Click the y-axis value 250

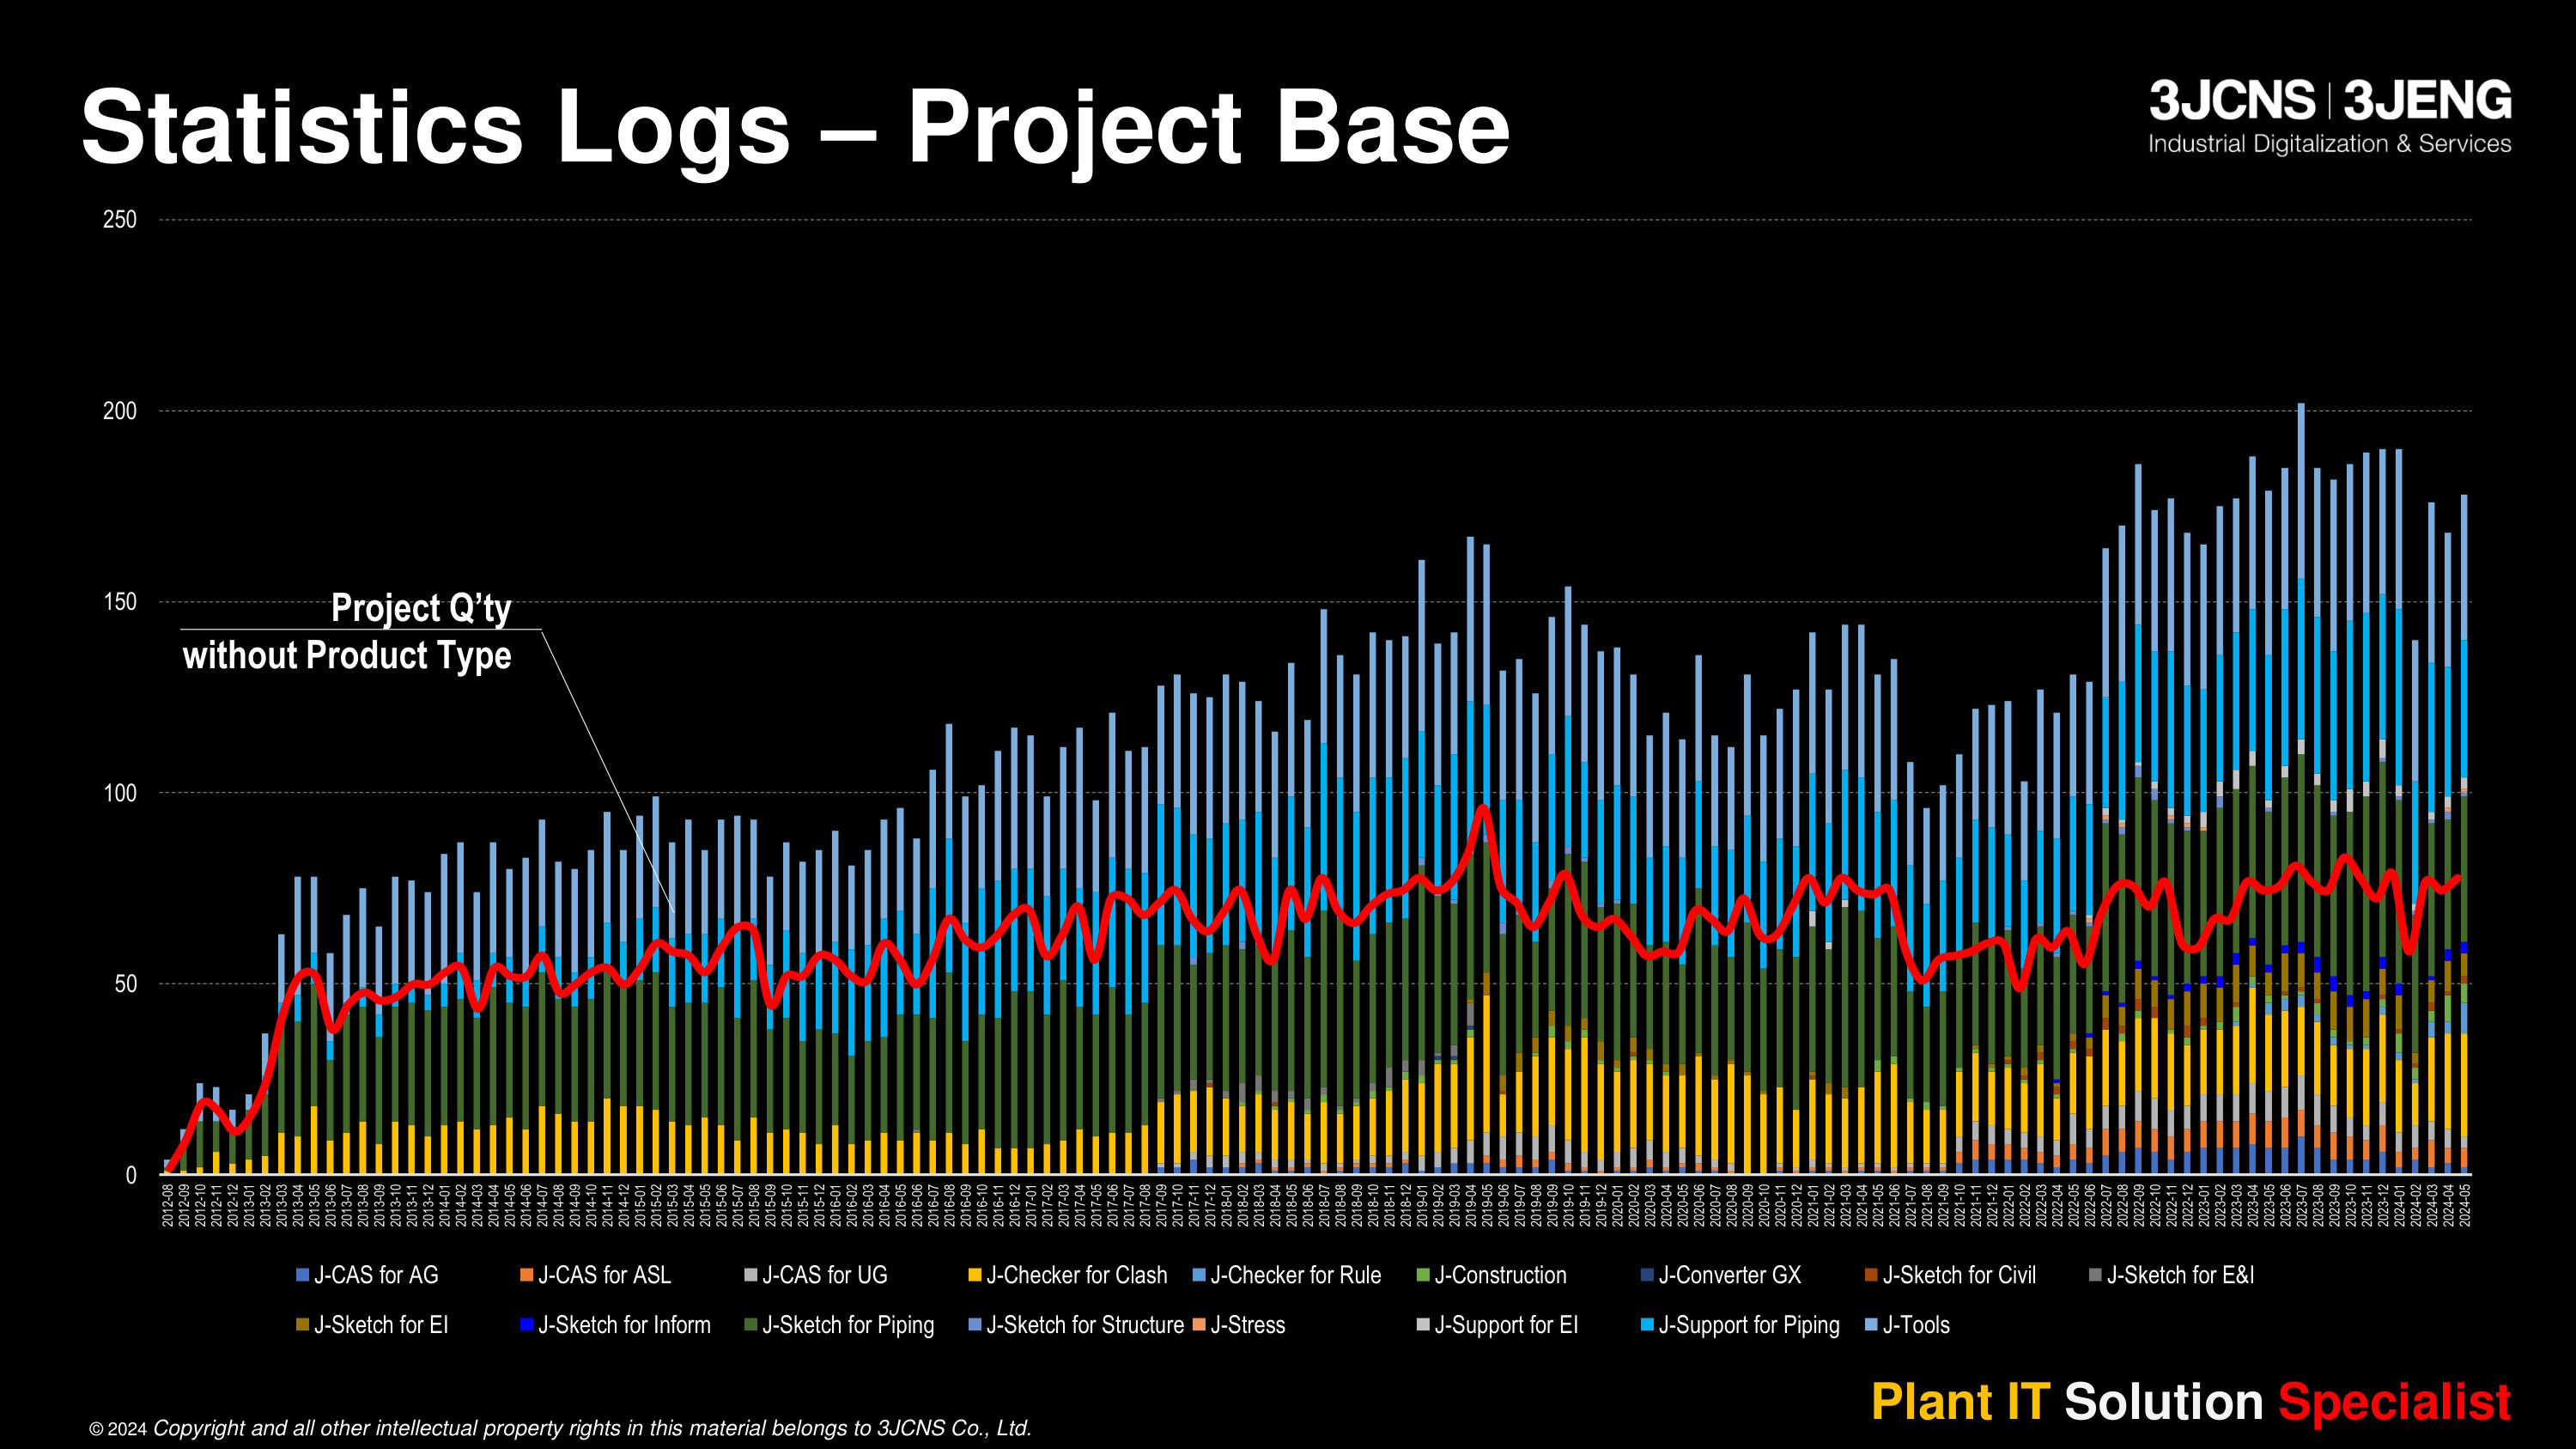[120, 220]
